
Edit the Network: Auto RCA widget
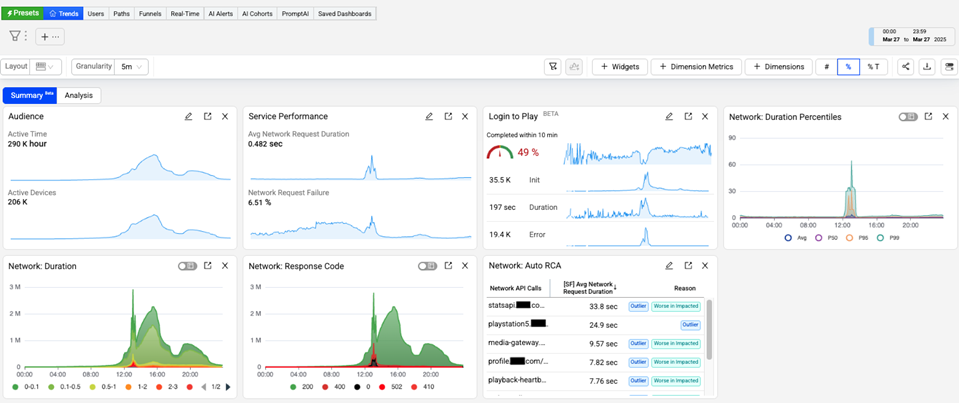(669, 266)
